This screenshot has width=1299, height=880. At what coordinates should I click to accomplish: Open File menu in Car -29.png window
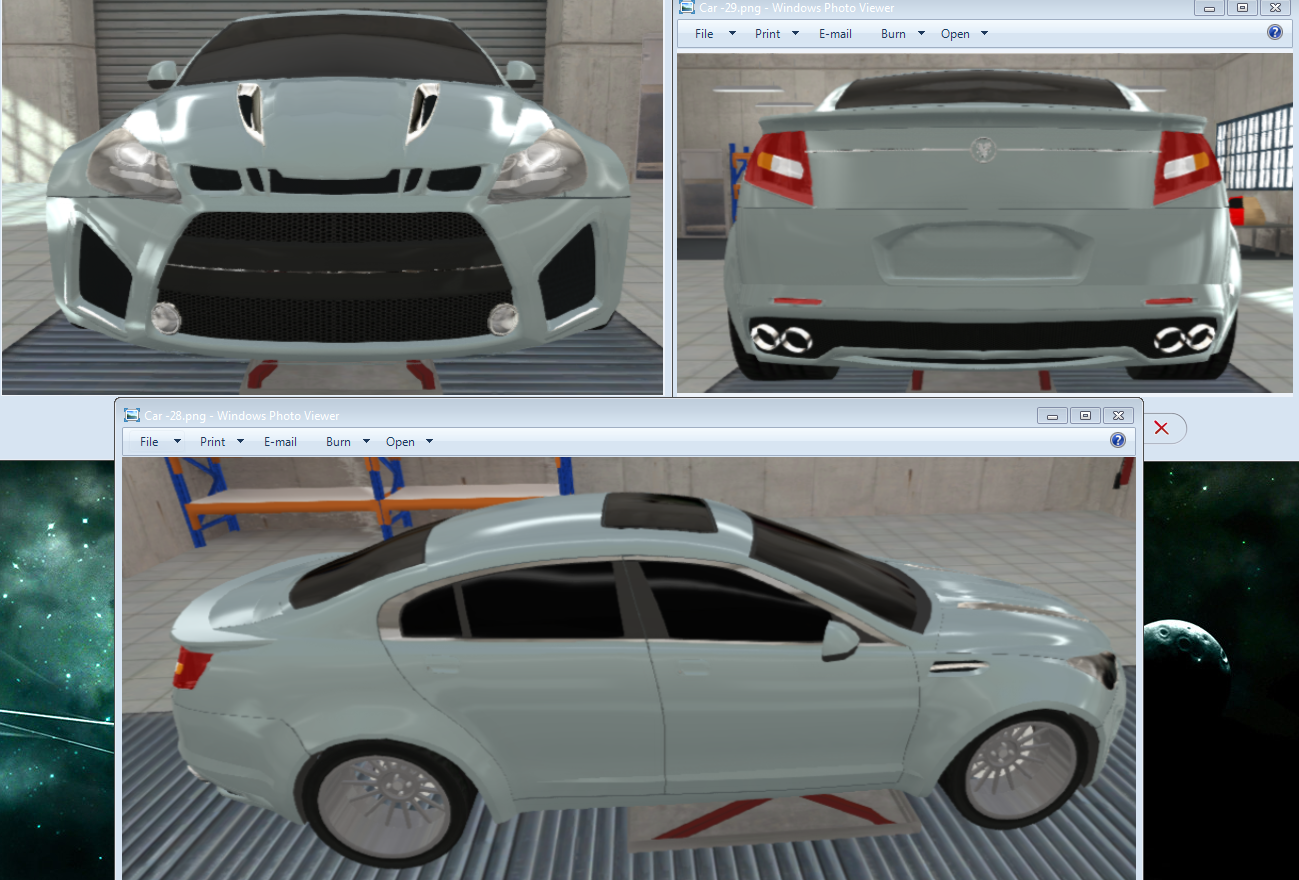[704, 33]
